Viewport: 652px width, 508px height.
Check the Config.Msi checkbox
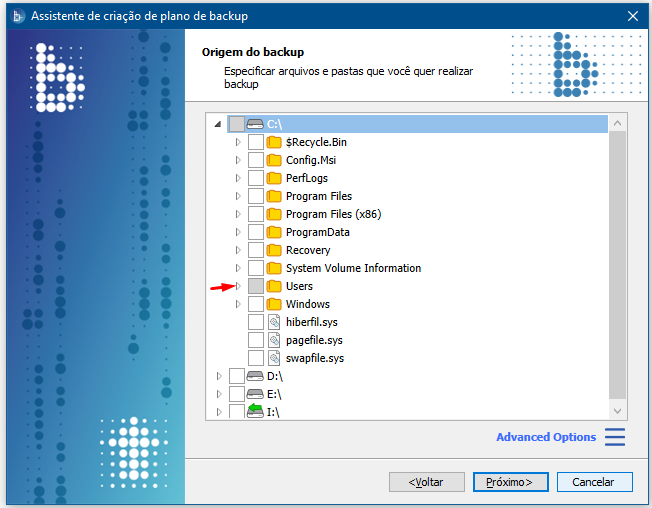256,160
